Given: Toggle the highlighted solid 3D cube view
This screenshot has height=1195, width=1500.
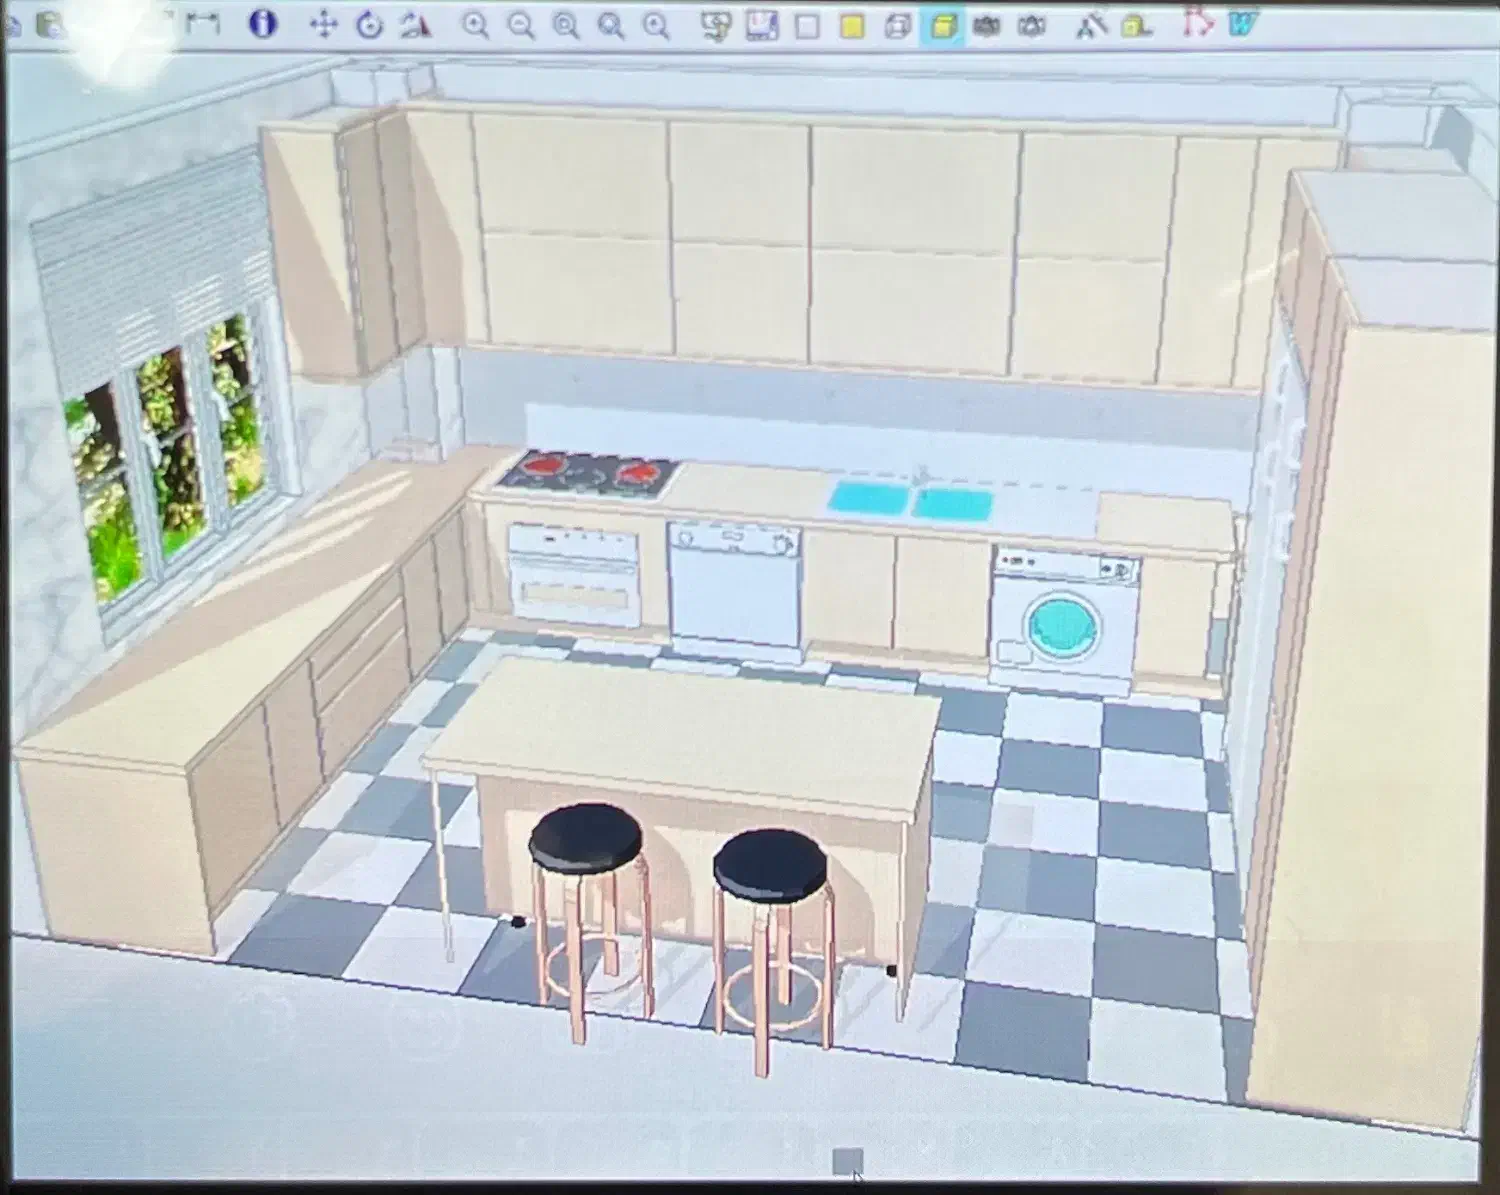Looking at the screenshot, I should [942, 26].
